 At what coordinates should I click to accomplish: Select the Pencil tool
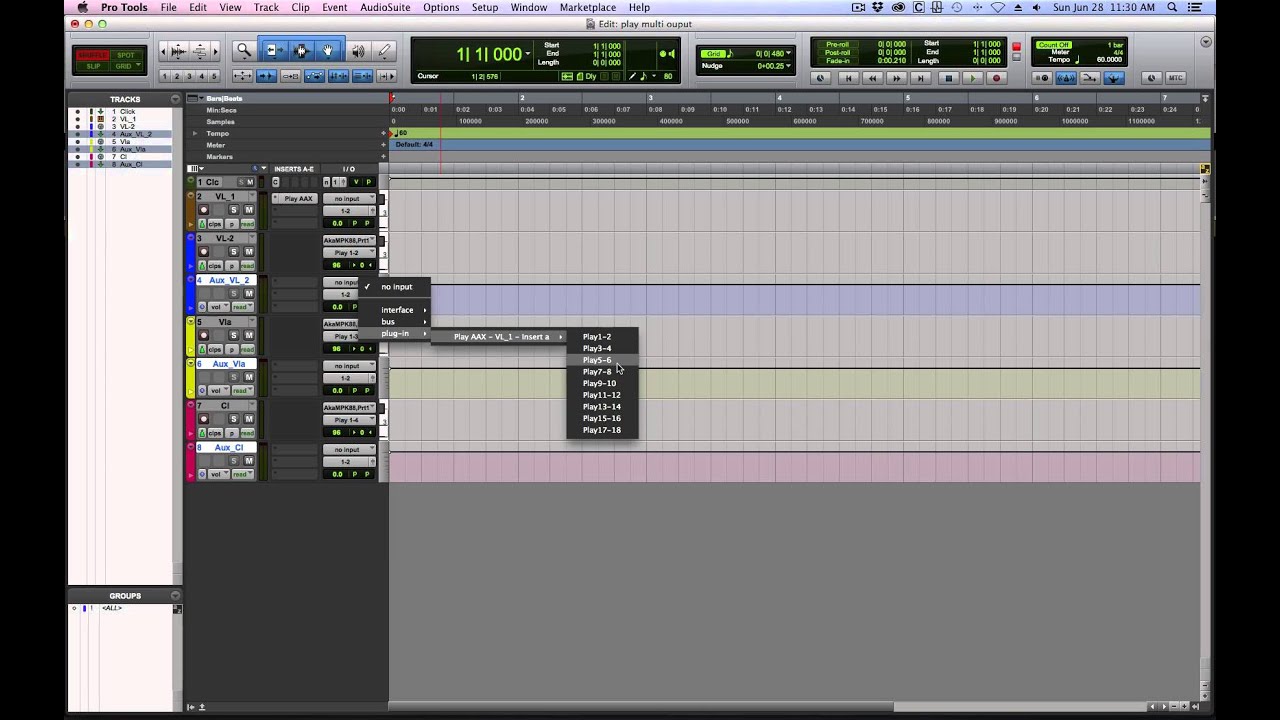[x=384, y=51]
